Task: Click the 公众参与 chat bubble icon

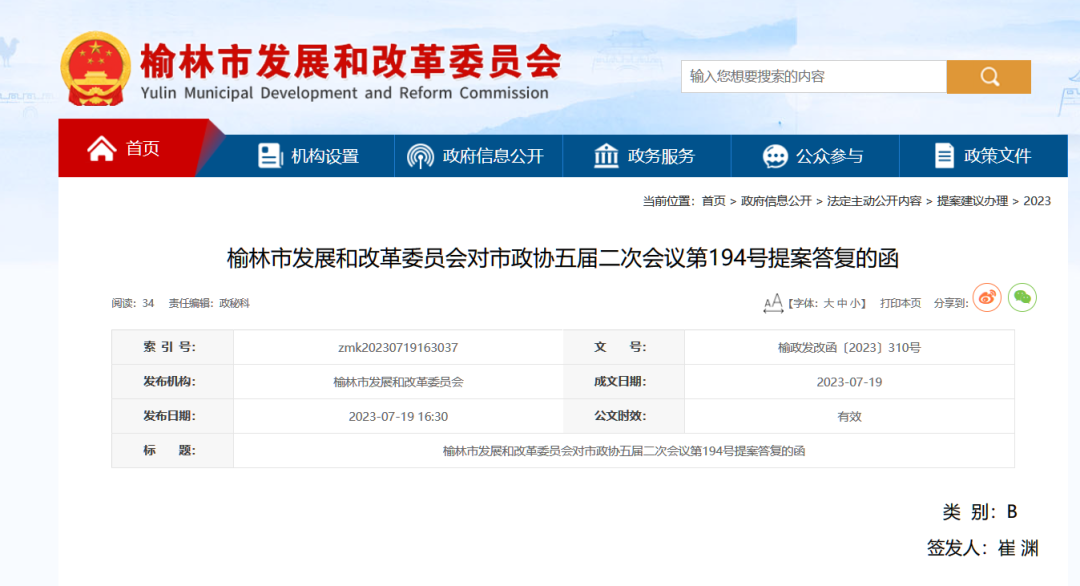Action: coord(775,156)
